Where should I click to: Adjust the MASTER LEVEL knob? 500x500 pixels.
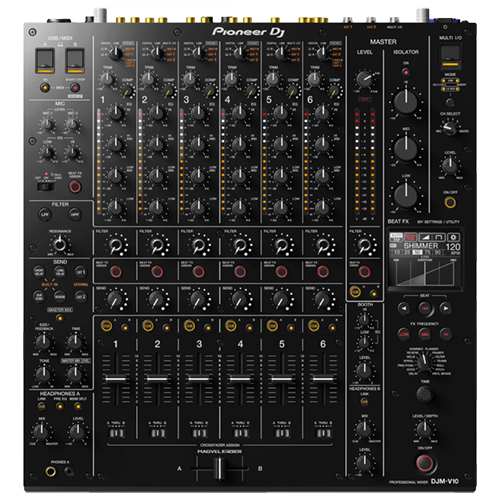[x=364, y=79]
